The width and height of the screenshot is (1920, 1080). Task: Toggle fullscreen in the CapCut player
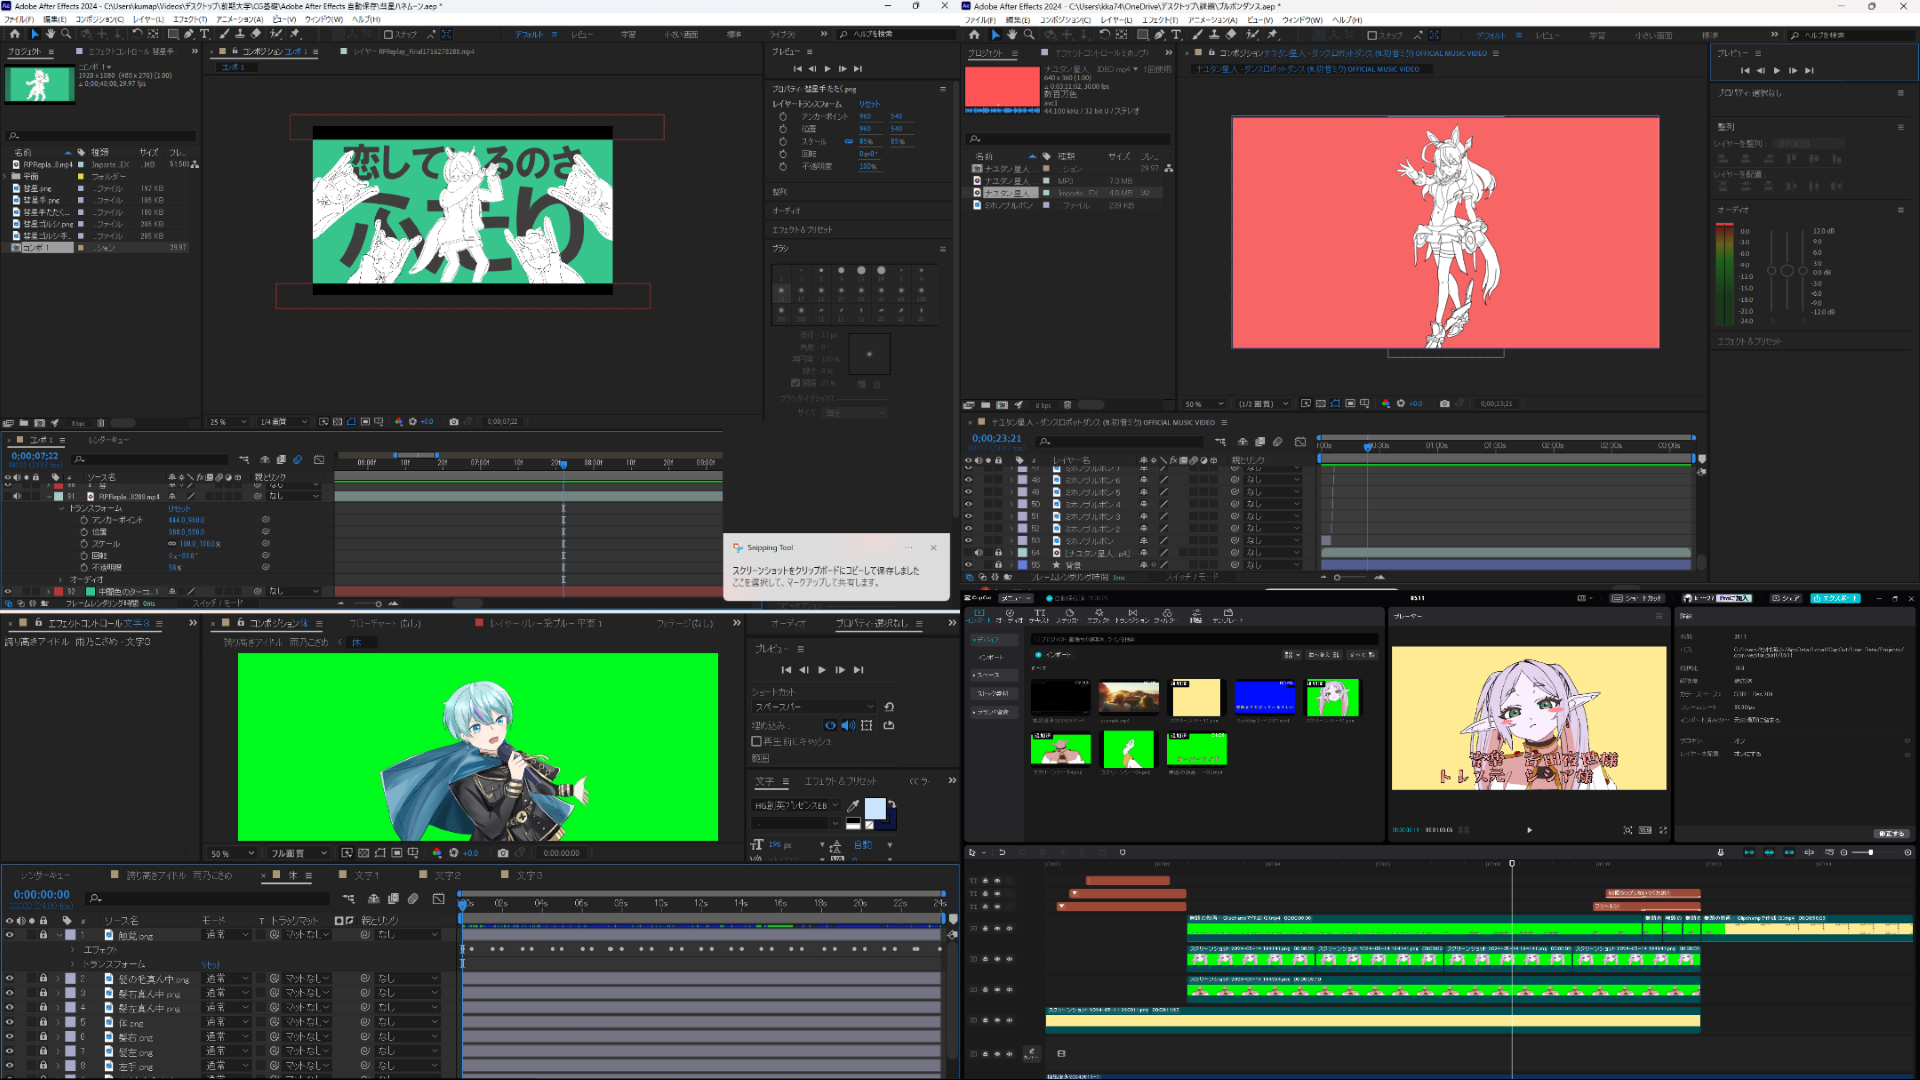pos(1663,830)
